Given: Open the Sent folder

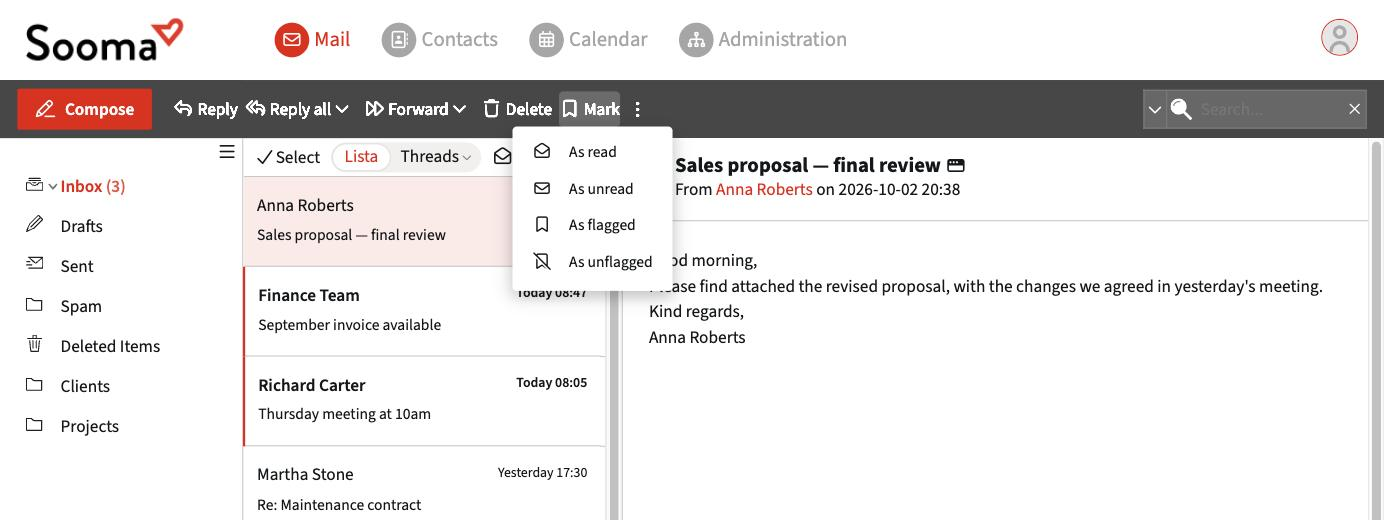Looking at the screenshot, I should coord(77,266).
